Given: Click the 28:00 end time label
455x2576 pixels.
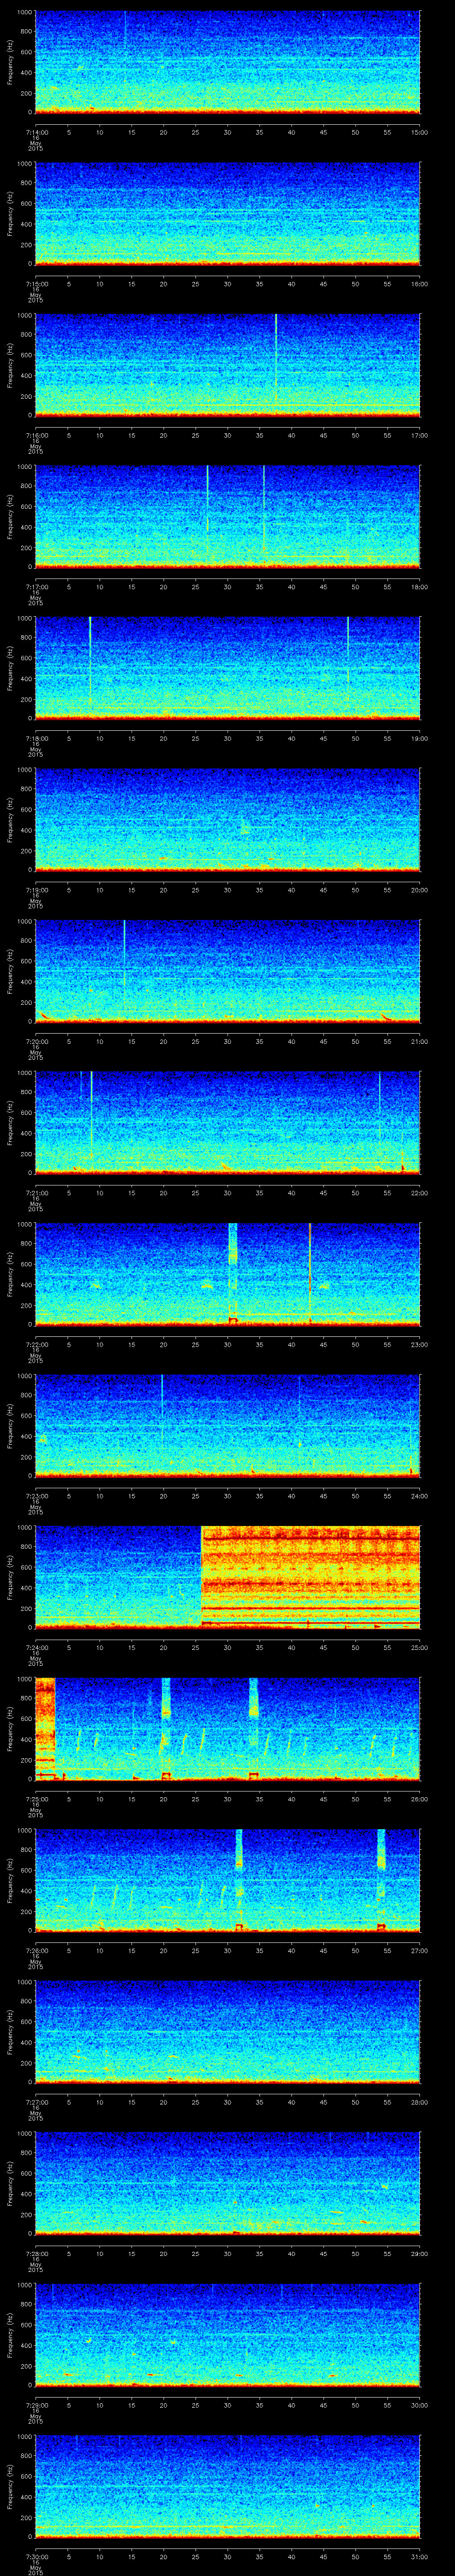Looking at the screenshot, I should pyautogui.click(x=420, y=2102).
